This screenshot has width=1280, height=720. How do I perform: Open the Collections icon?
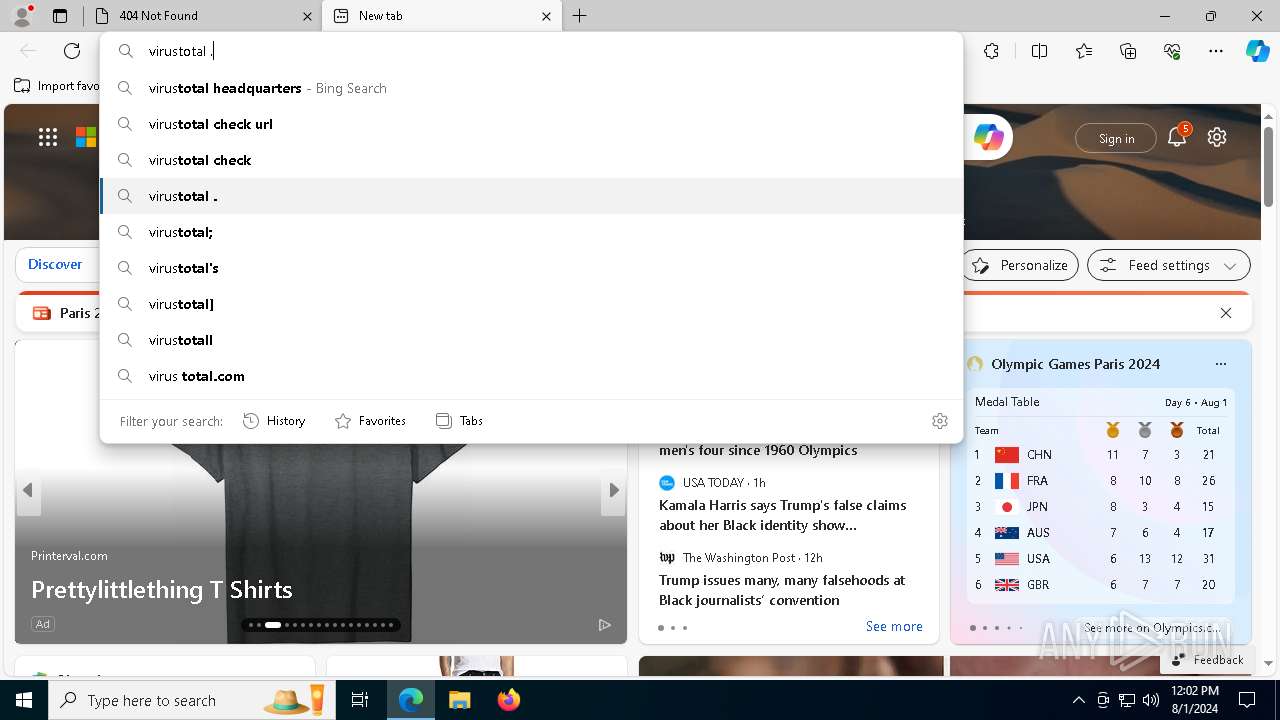pos(1128,51)
